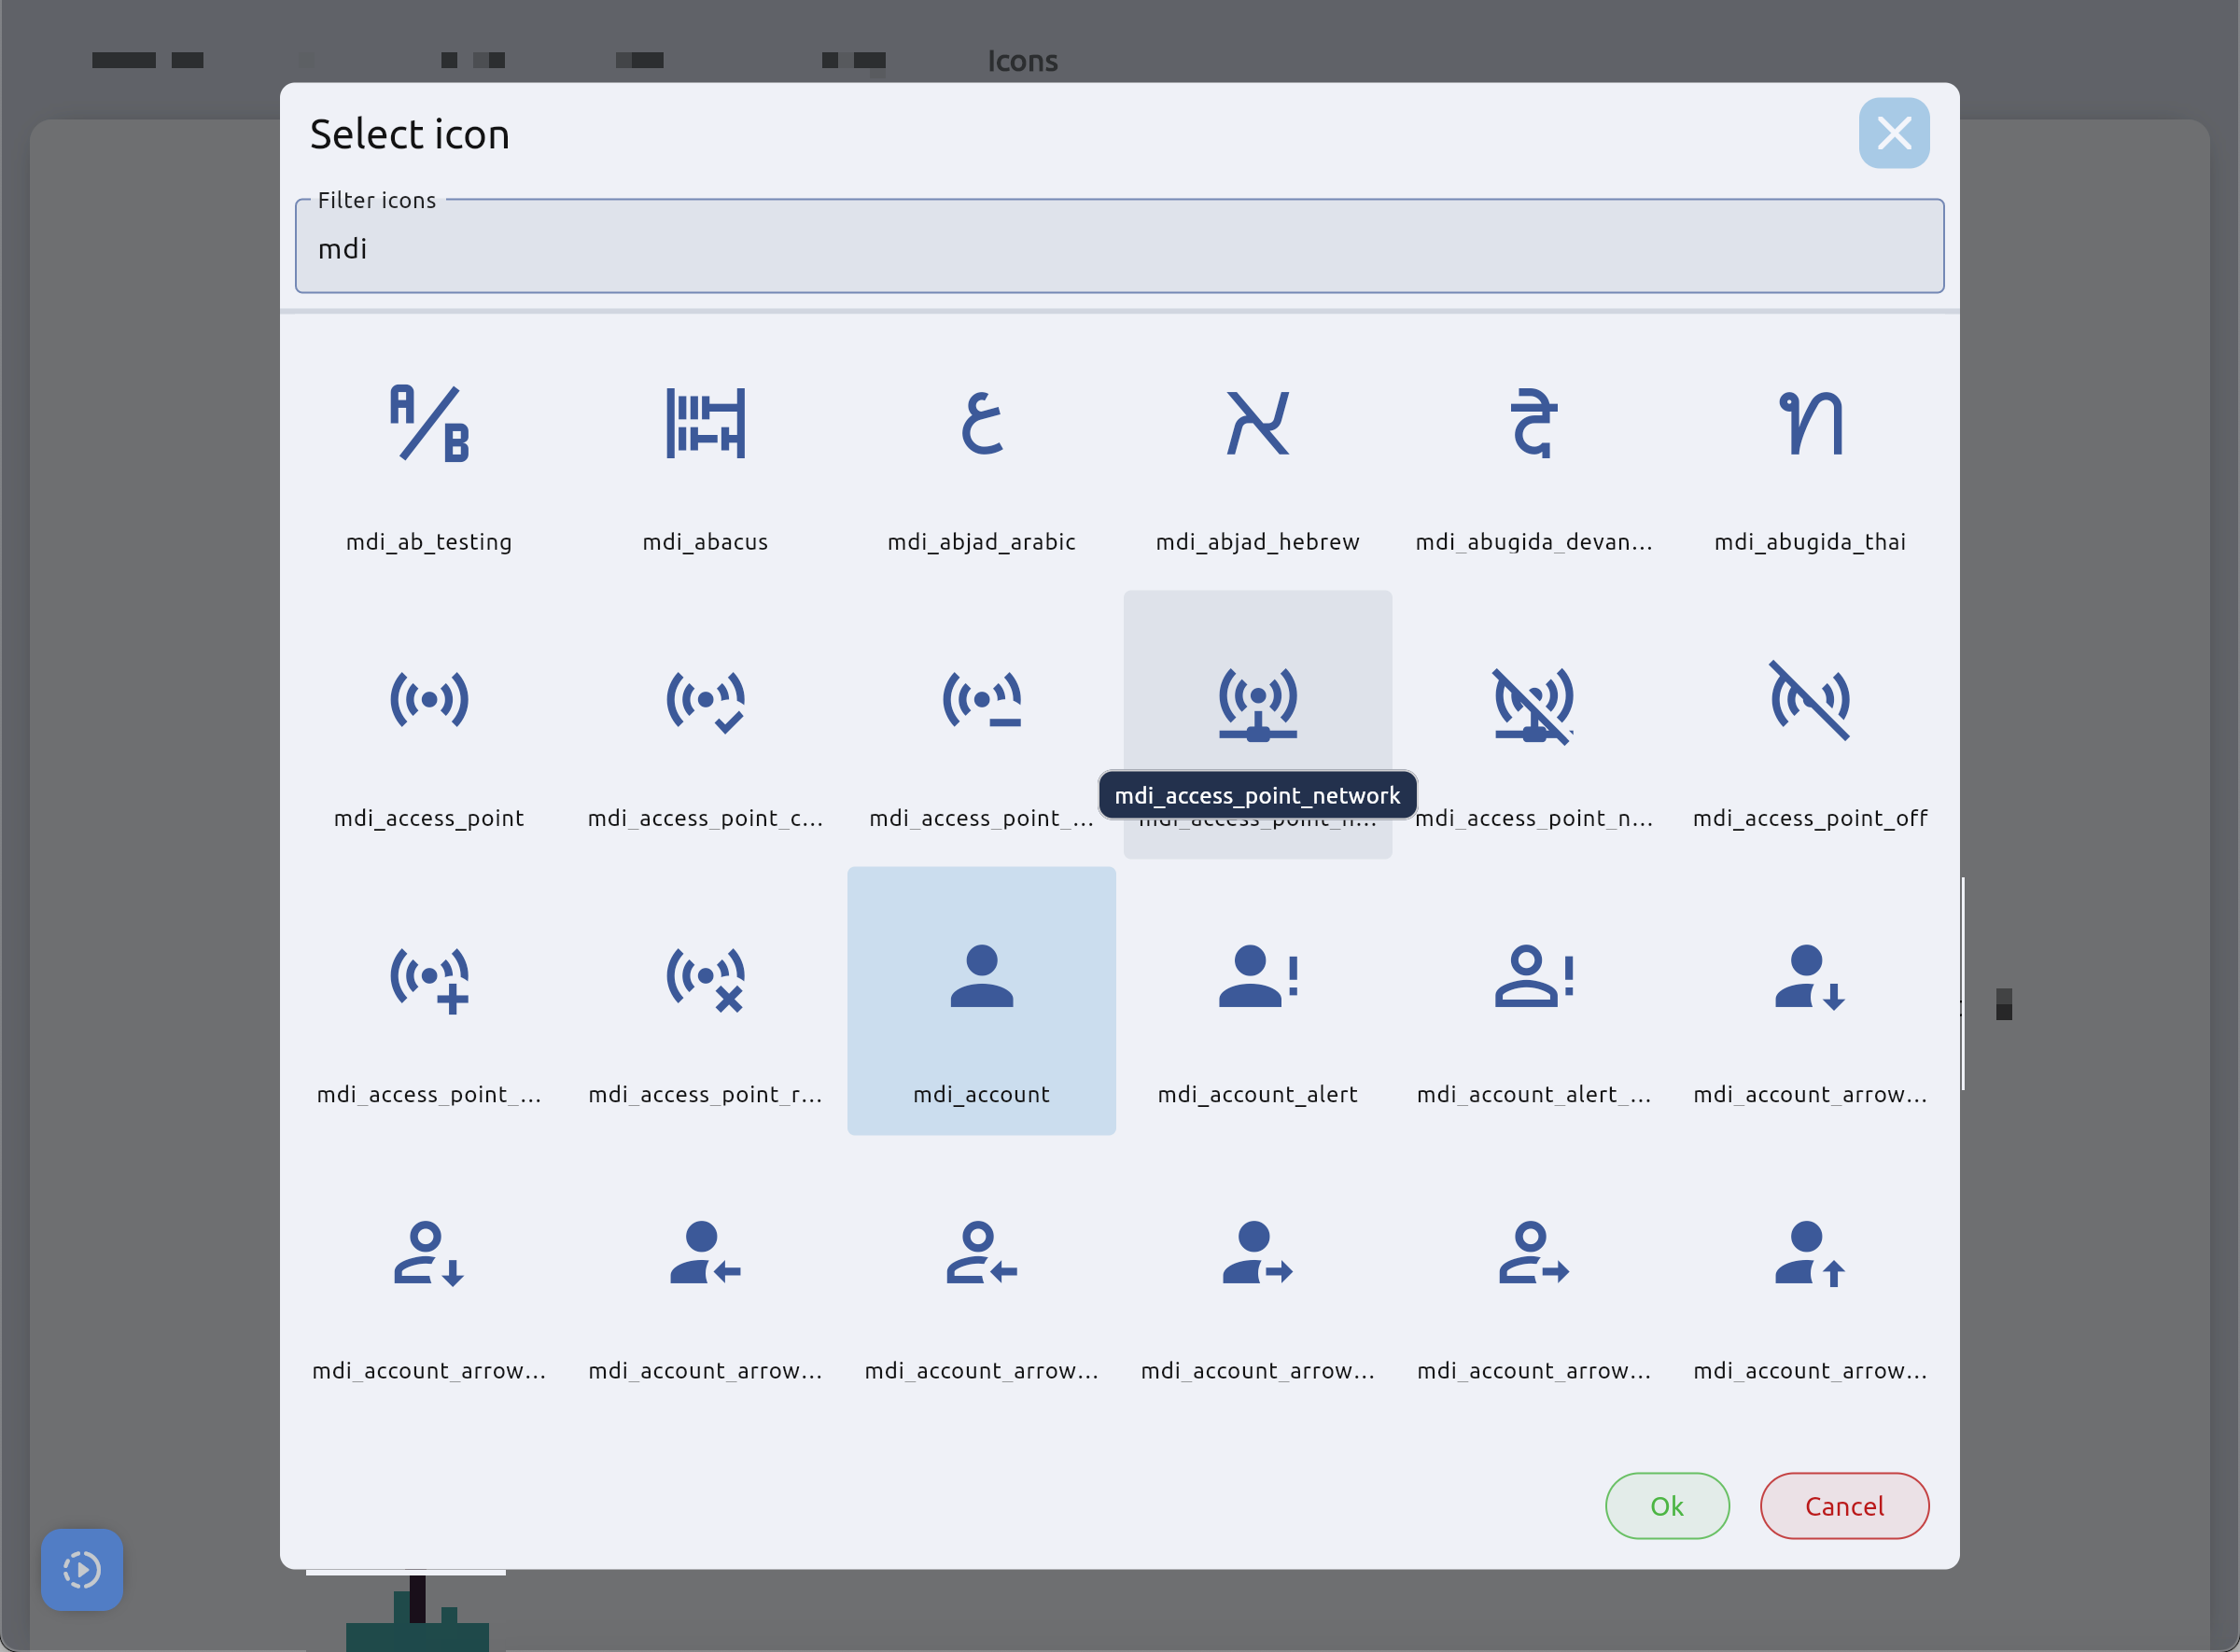Choose the filled account arrow left icon

705,1277
